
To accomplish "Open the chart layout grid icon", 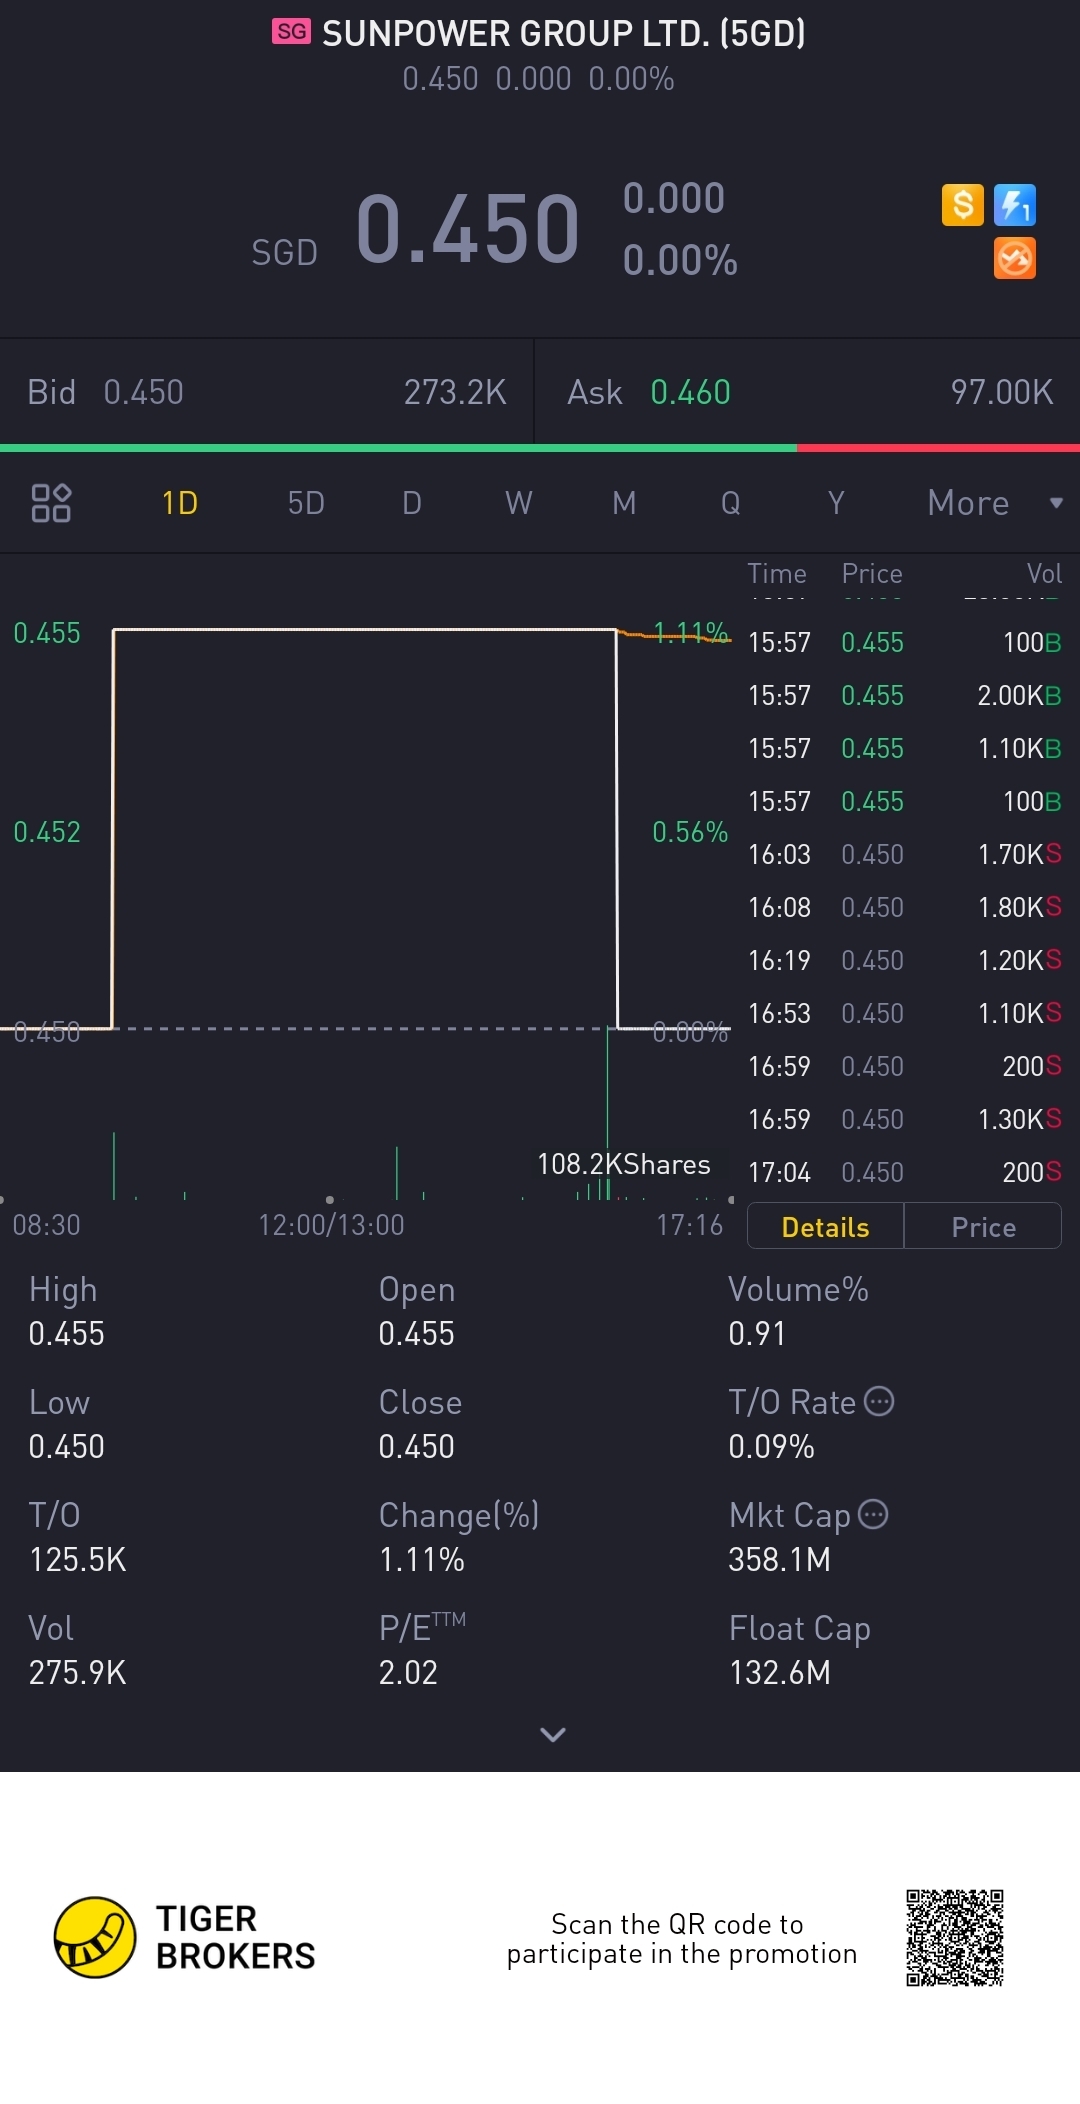I will coord(51,503).
